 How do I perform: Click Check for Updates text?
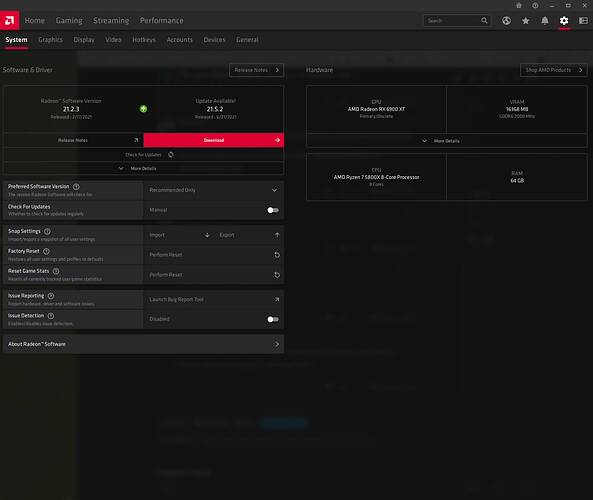143,155
